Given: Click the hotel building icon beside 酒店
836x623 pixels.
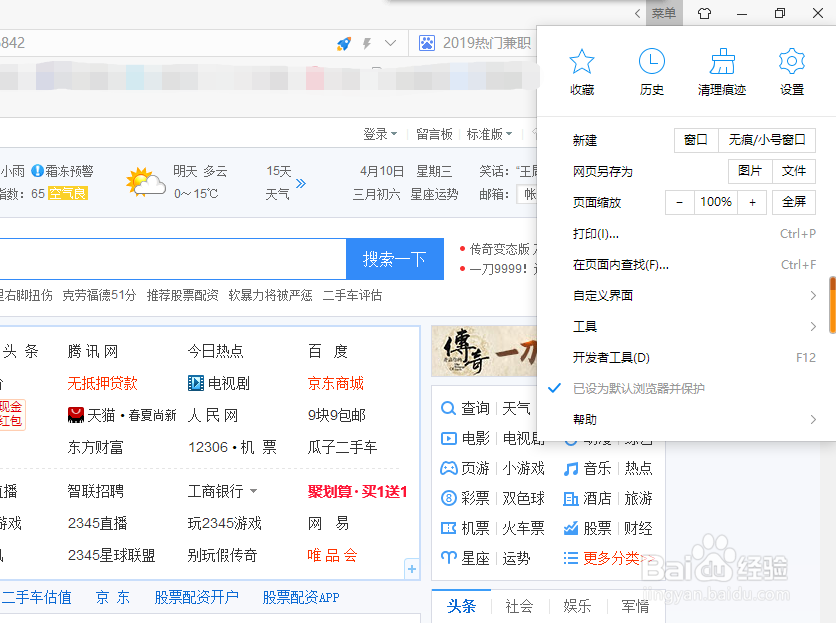Looking at the screenshot, I should click(571, 499).
